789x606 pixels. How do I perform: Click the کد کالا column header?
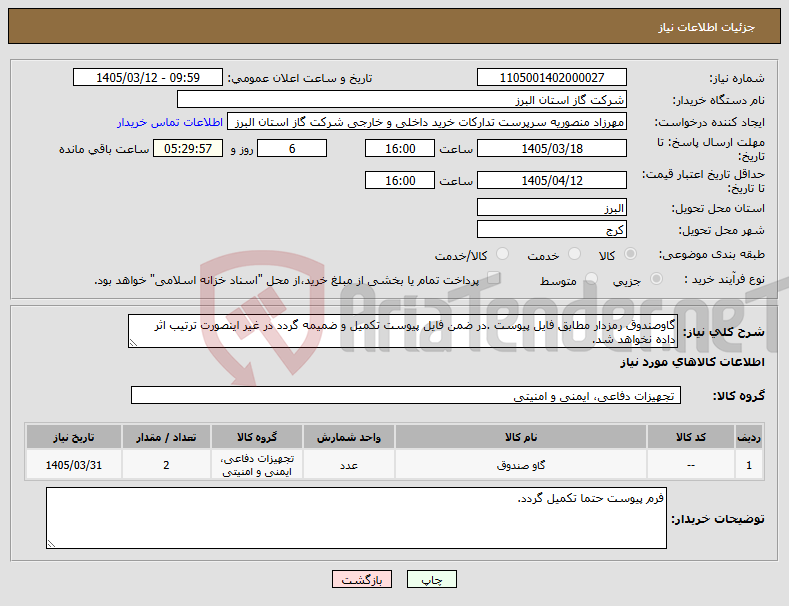pos(690,437)
